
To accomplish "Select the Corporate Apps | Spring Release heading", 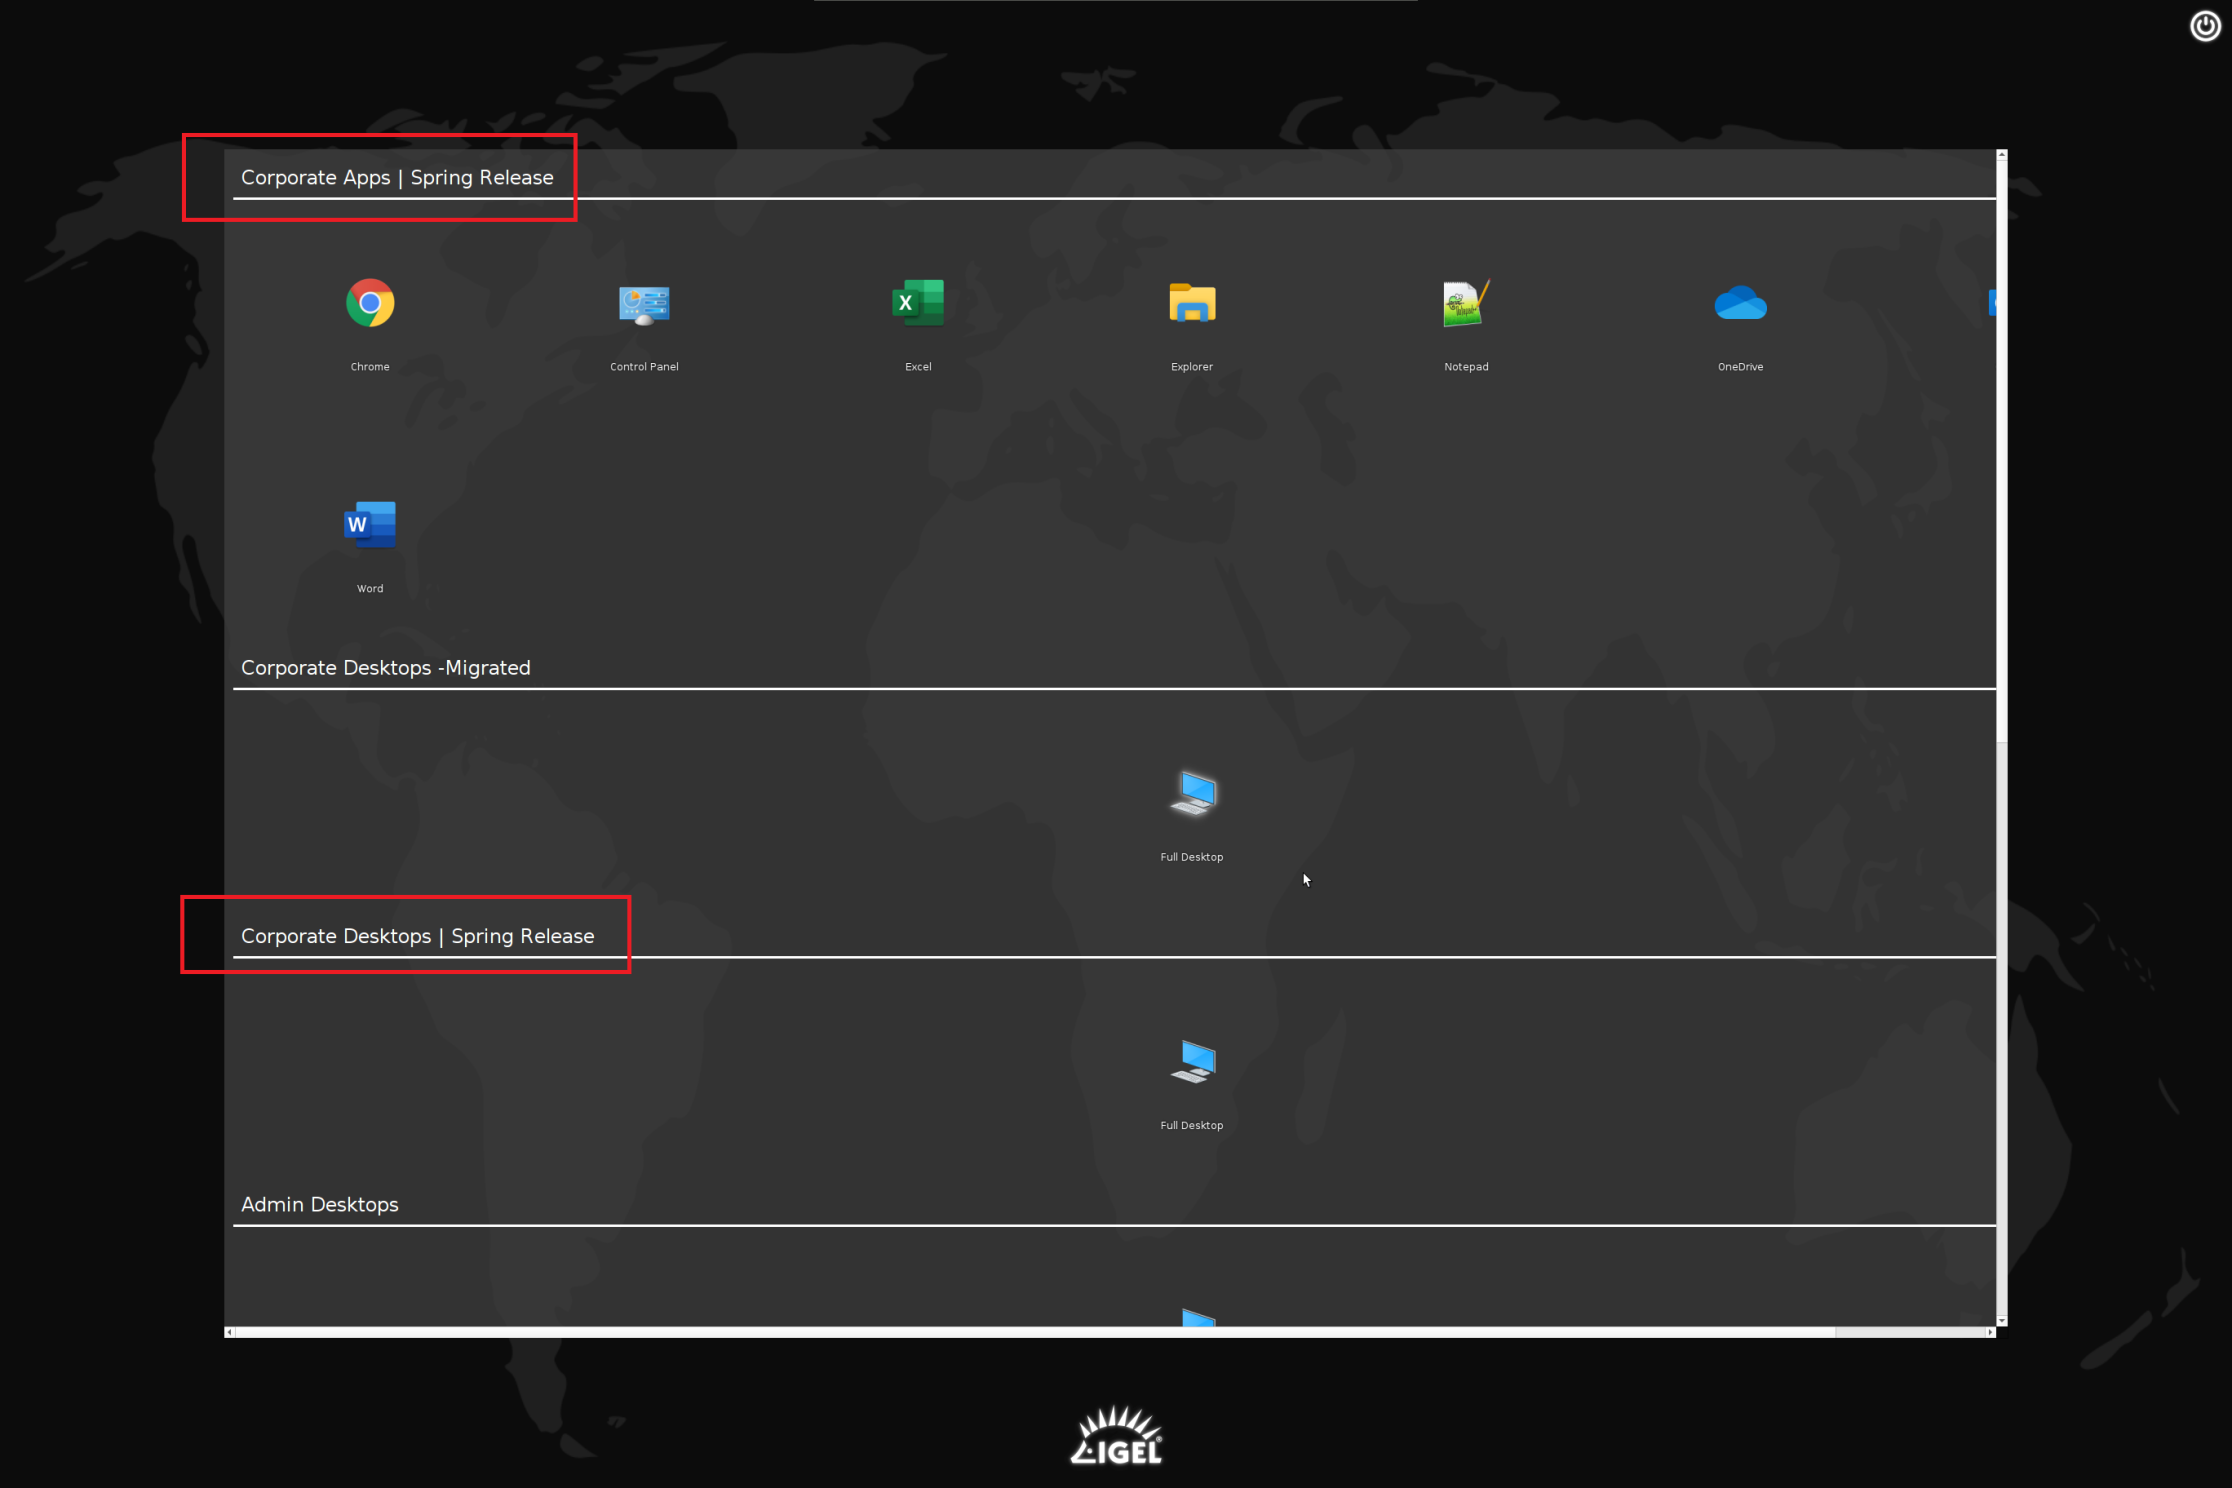I will coord(397,177).
